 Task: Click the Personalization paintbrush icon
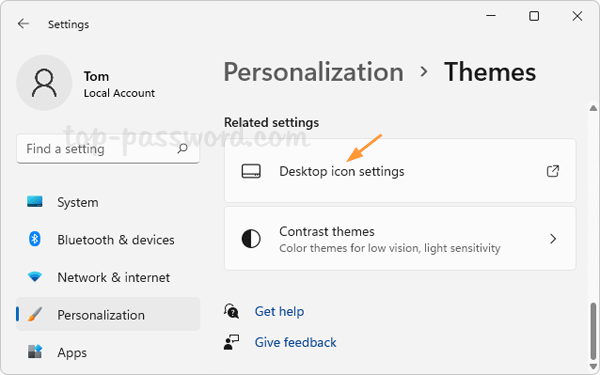pos(35,315)
